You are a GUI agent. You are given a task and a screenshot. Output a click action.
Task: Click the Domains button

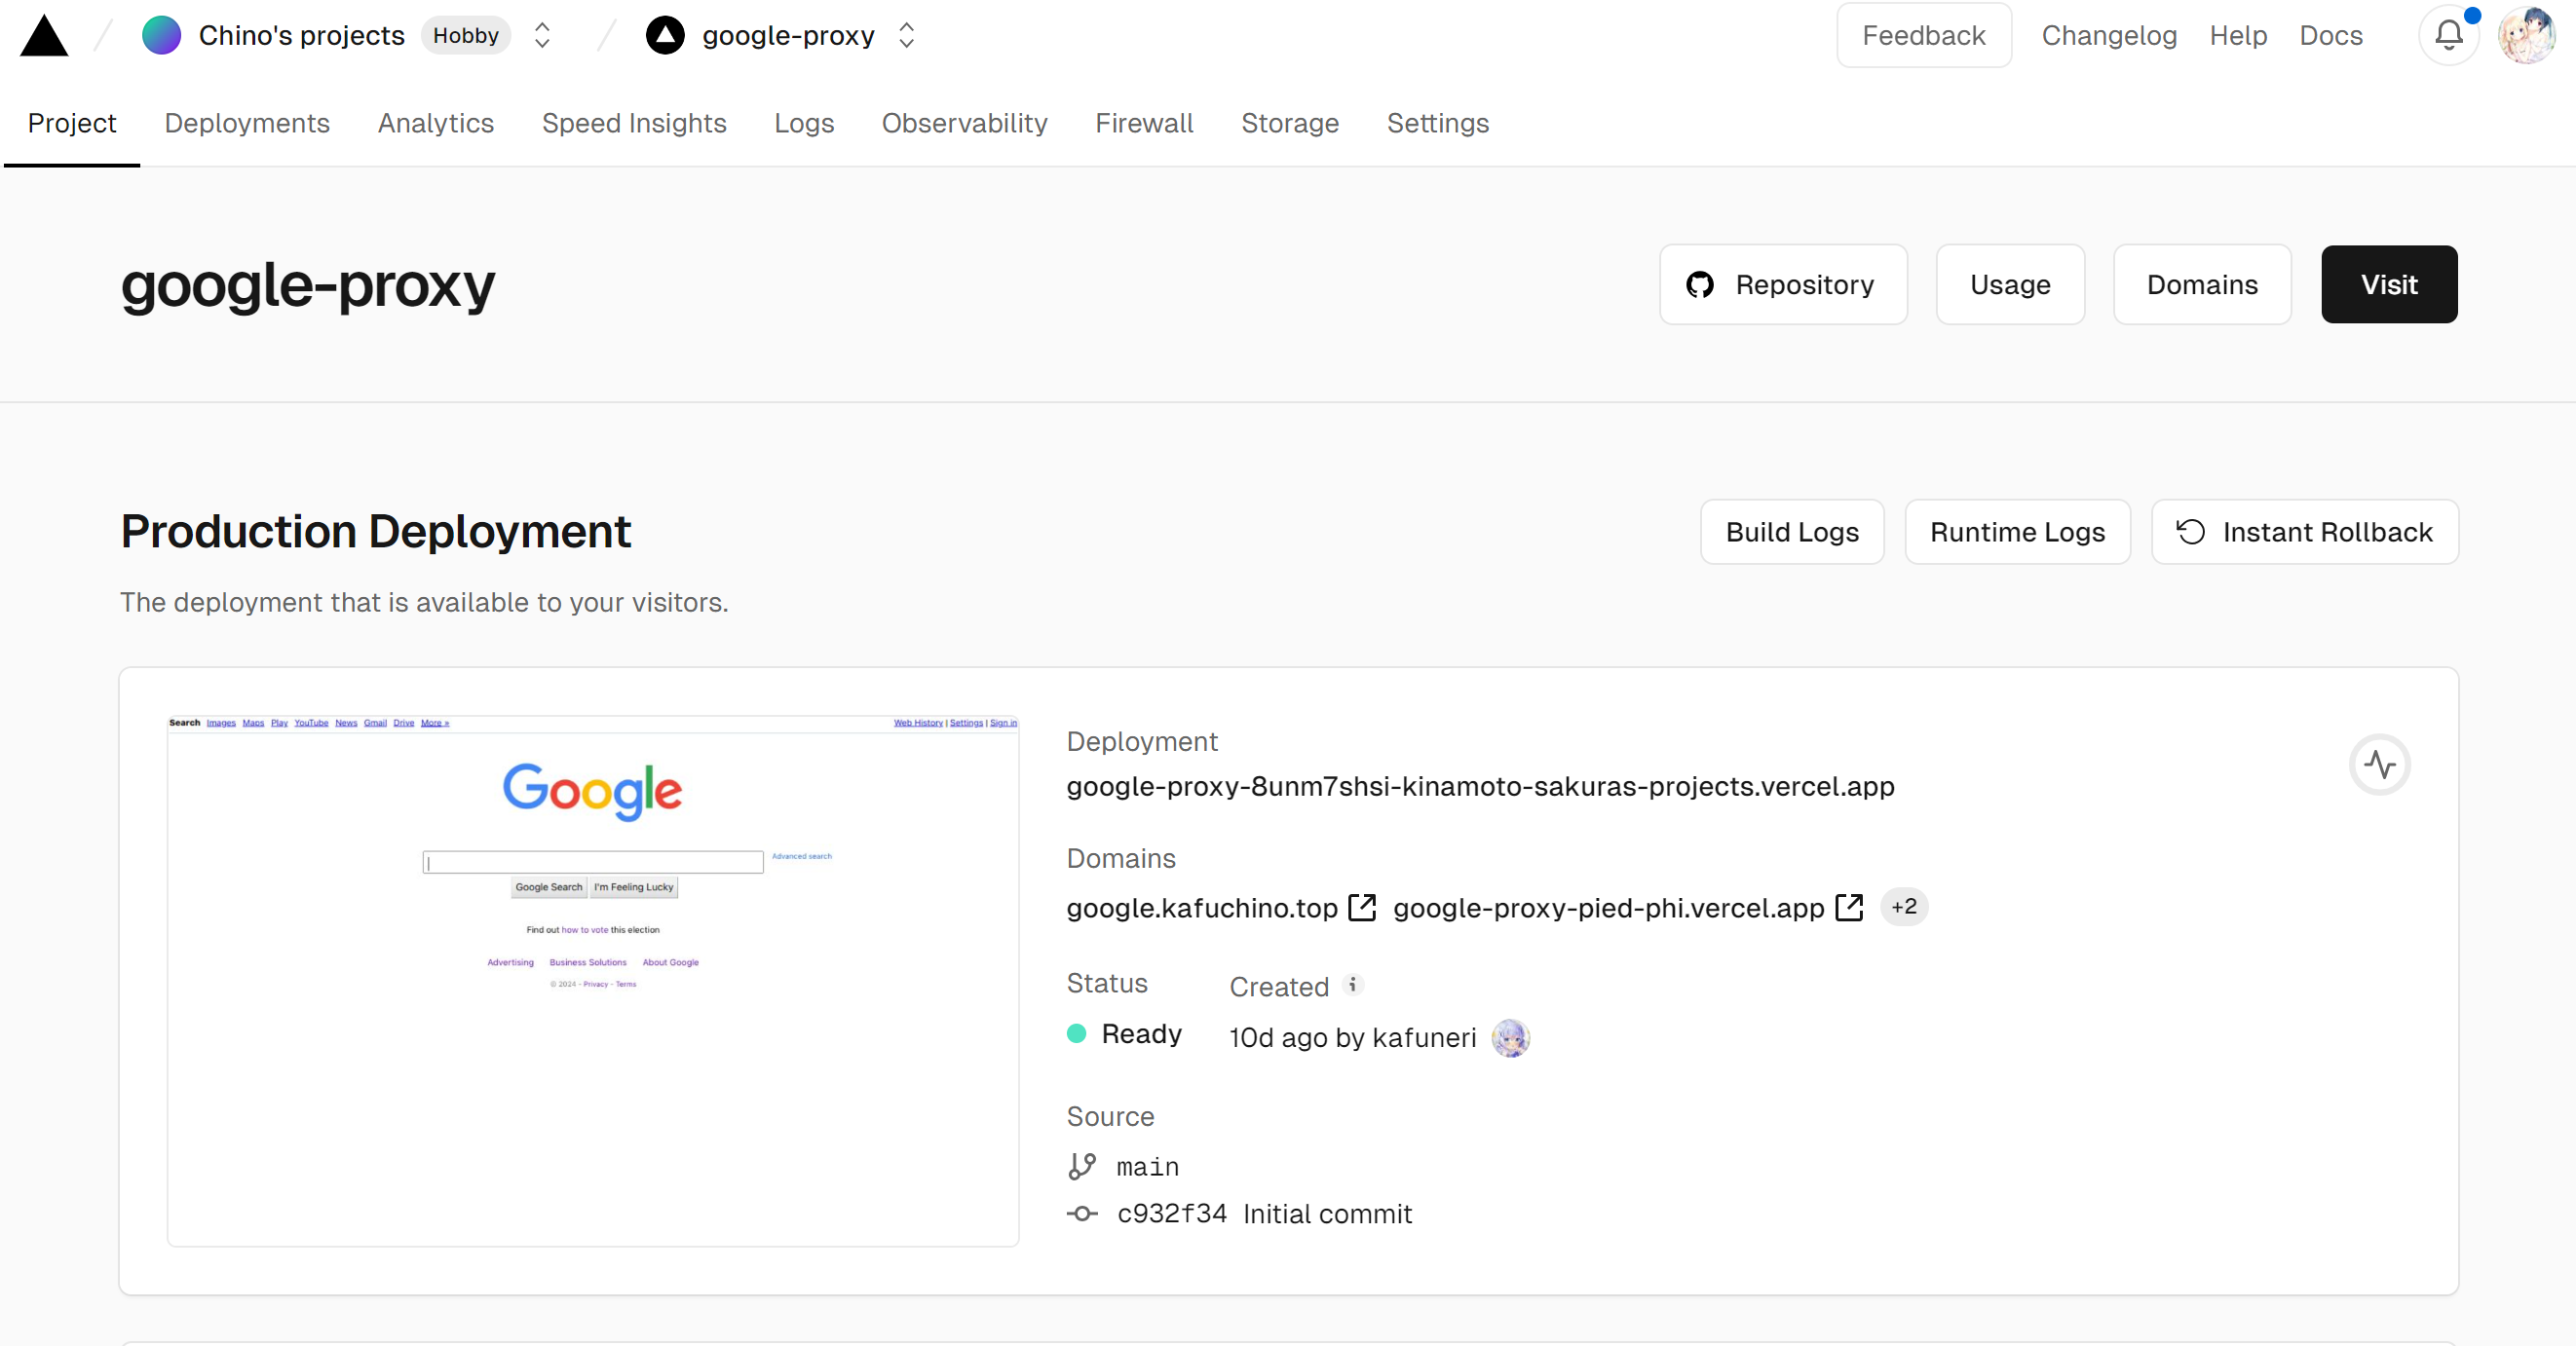(2202, 284)
